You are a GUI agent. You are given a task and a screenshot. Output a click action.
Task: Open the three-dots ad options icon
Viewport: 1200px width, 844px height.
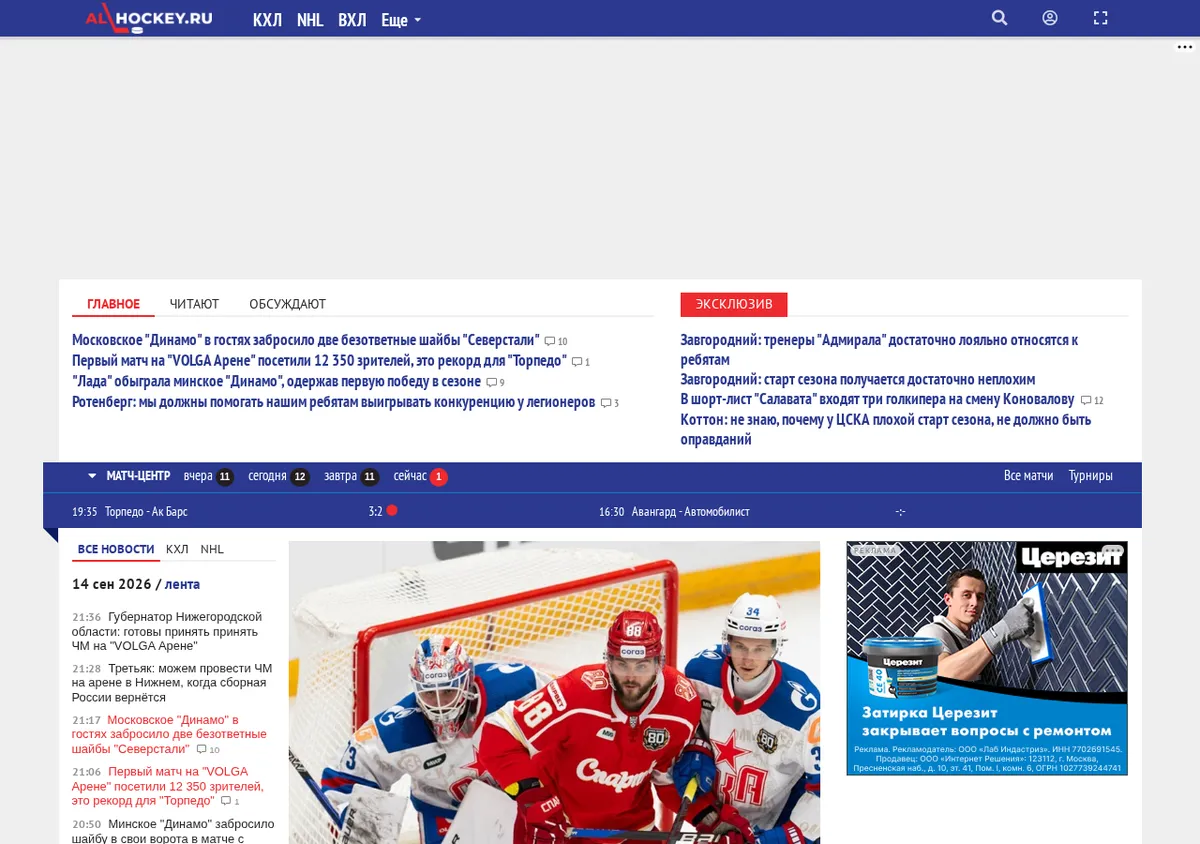coord(1185,47)
